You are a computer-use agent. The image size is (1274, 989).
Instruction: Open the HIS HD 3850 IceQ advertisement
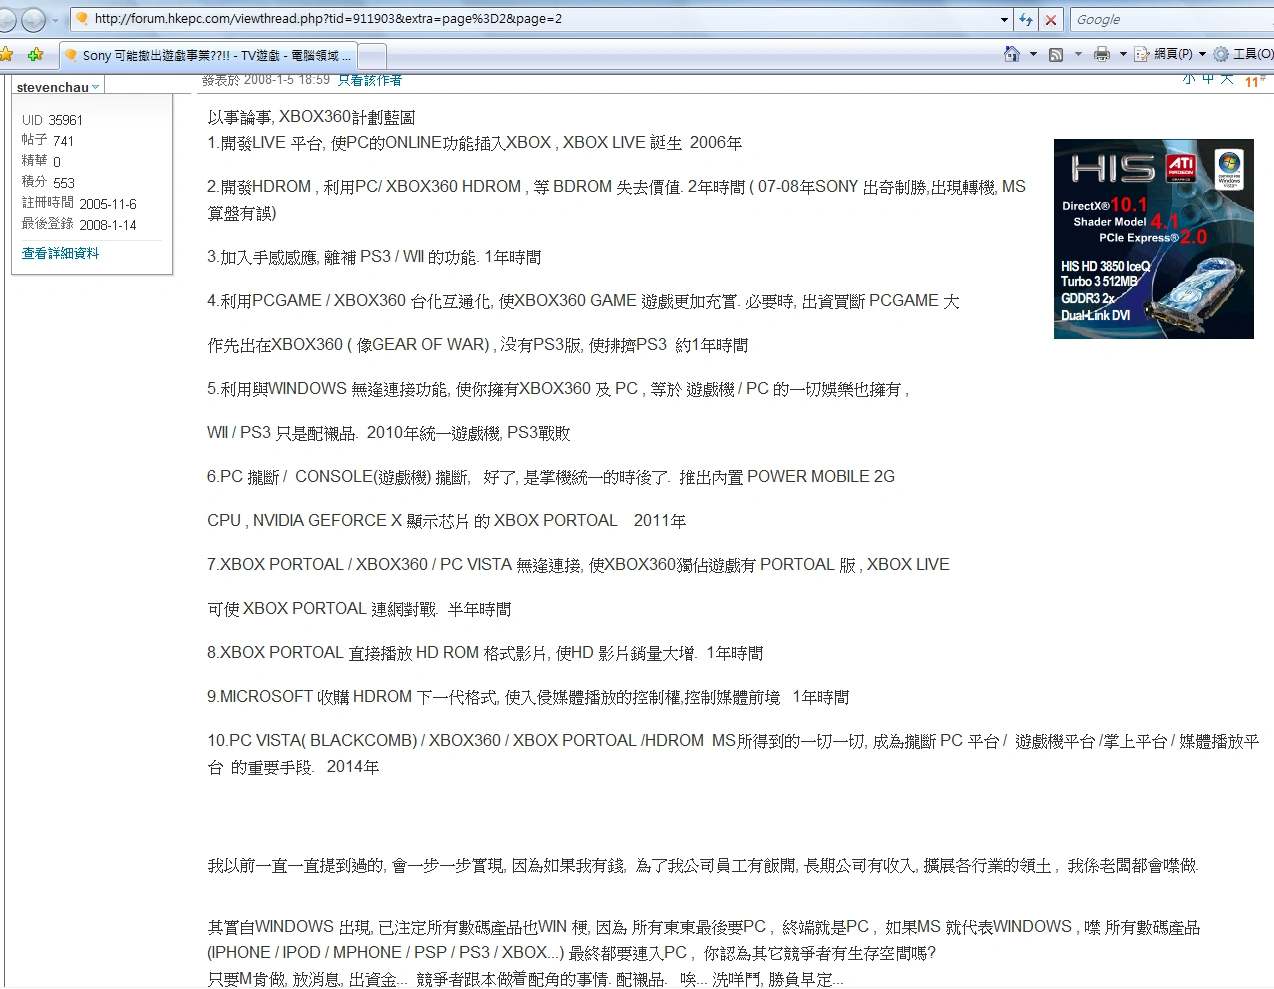pyautogui.click(x=1154, y=239)
